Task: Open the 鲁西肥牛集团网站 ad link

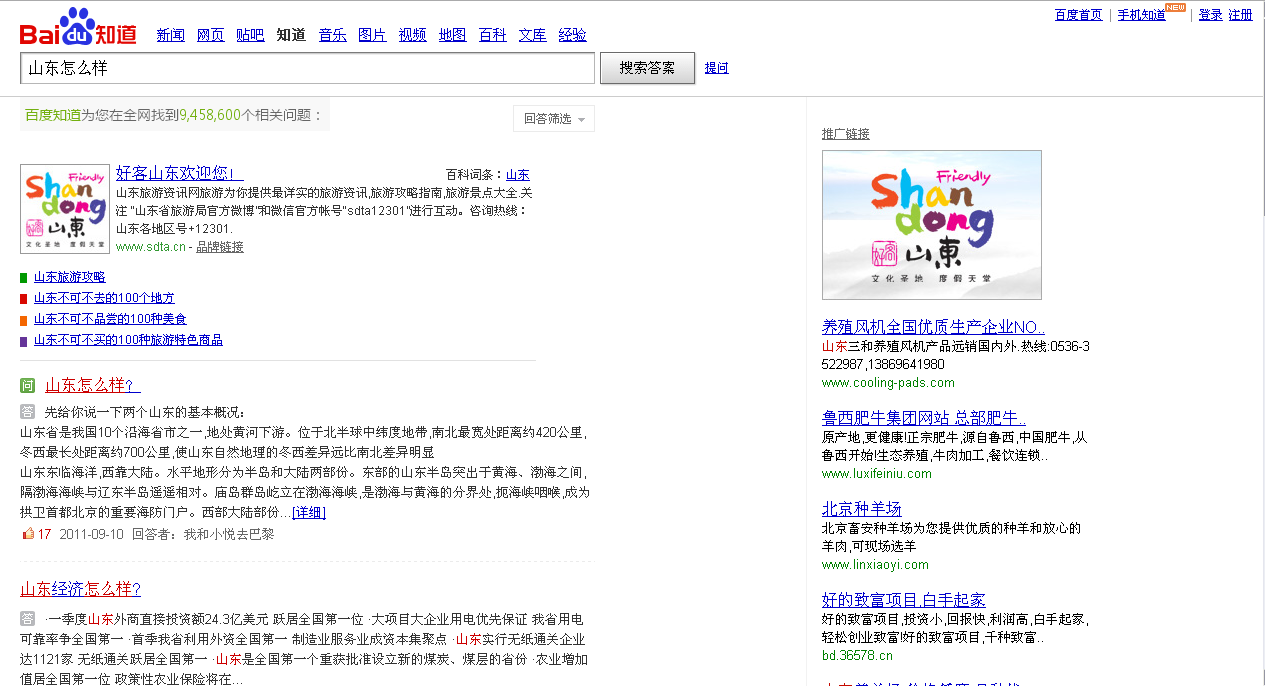Action: [924, 418]
